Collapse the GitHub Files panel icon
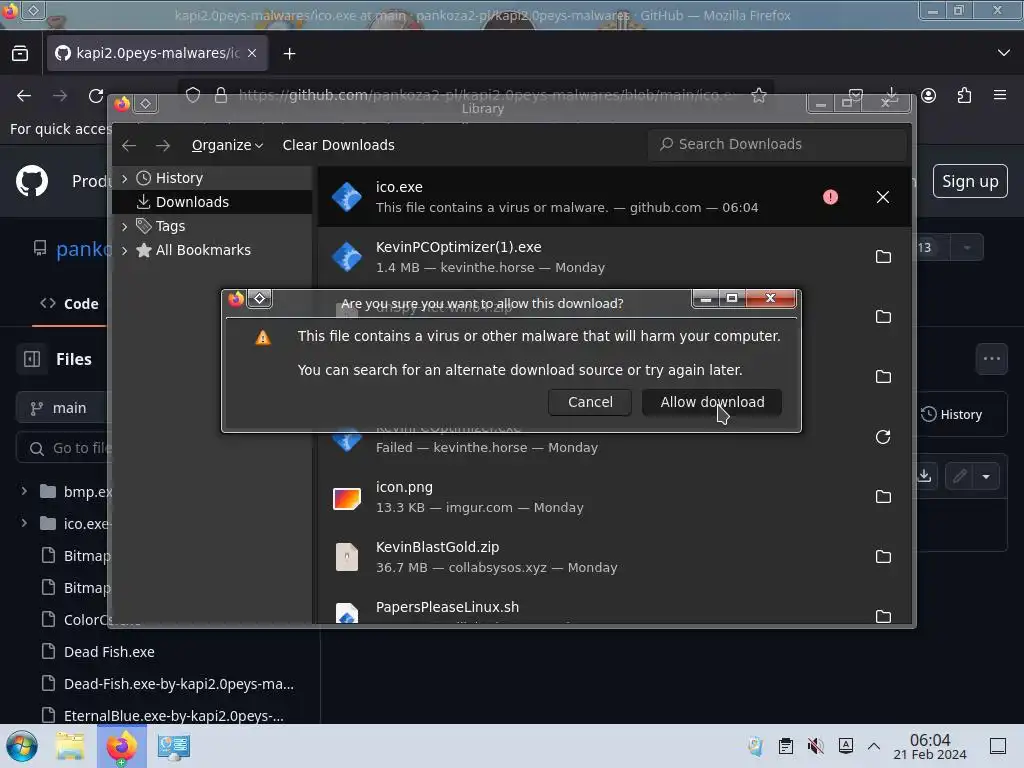The image size is (1024, 768). click(x=31, y=359)
